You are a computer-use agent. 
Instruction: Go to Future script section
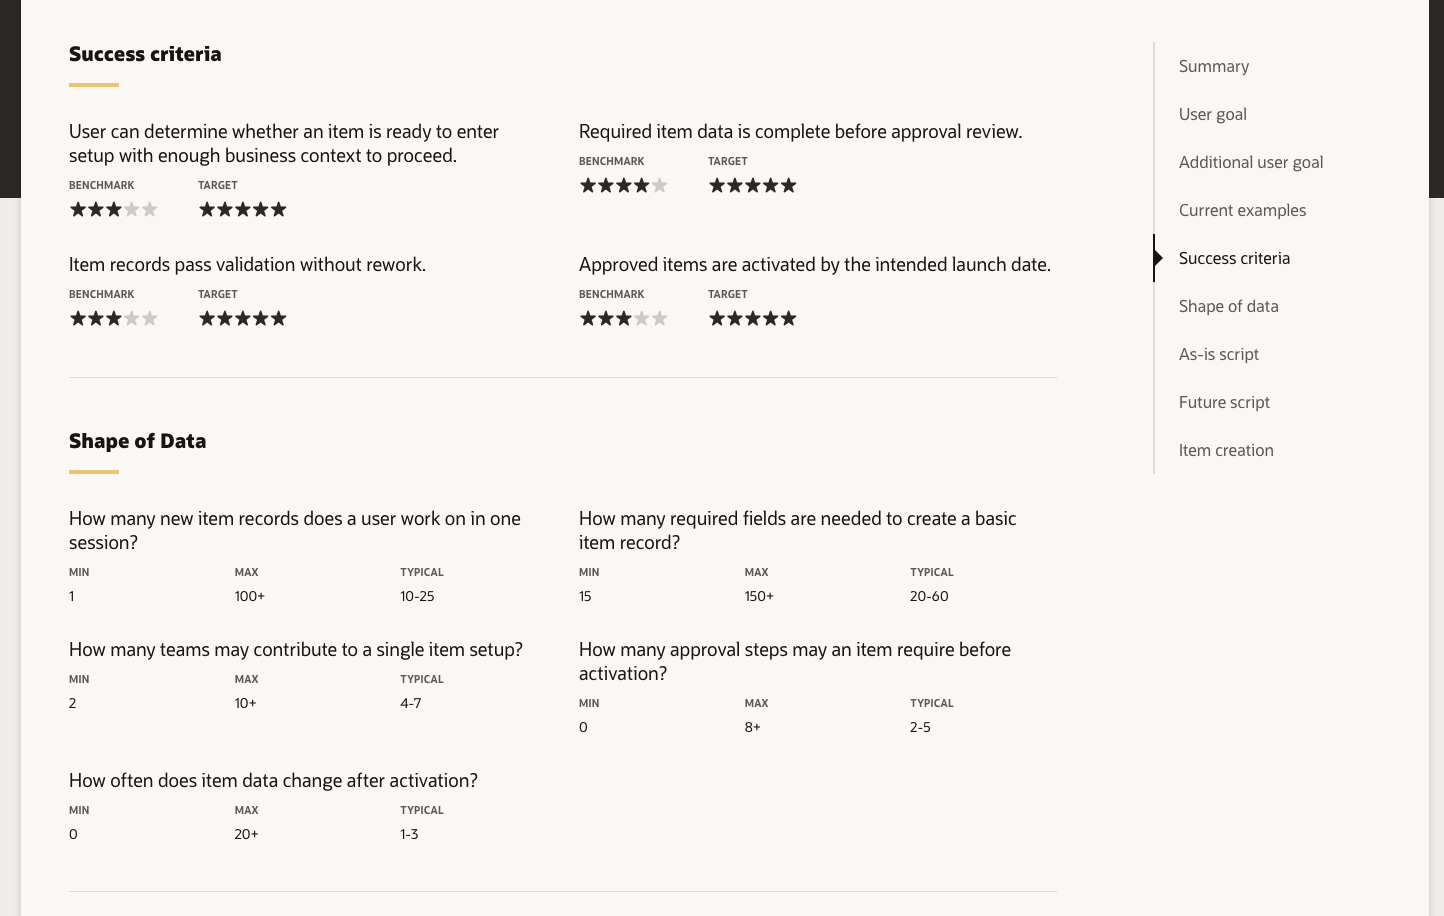pos(1224,402)
